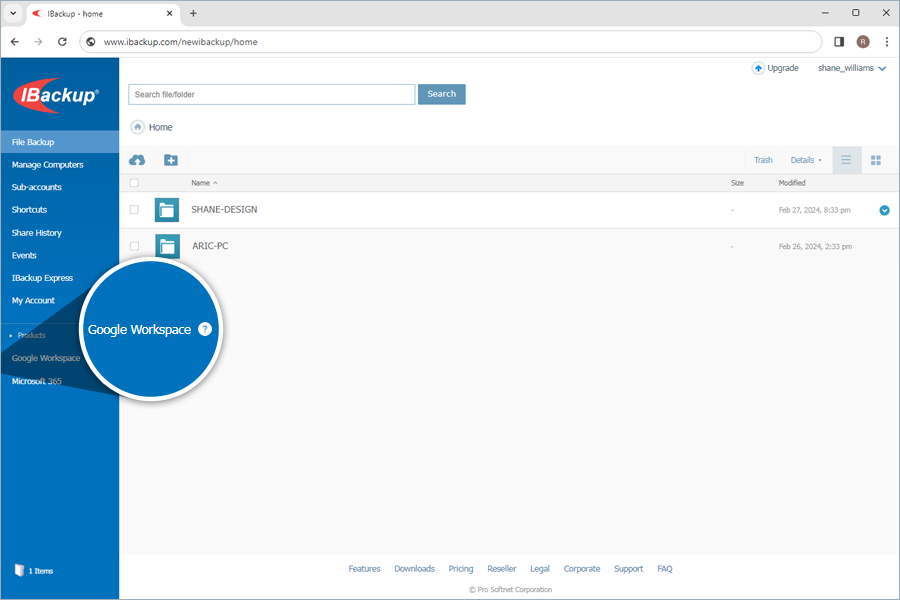Open the Details dropdown menu

[x=806, y=160]
